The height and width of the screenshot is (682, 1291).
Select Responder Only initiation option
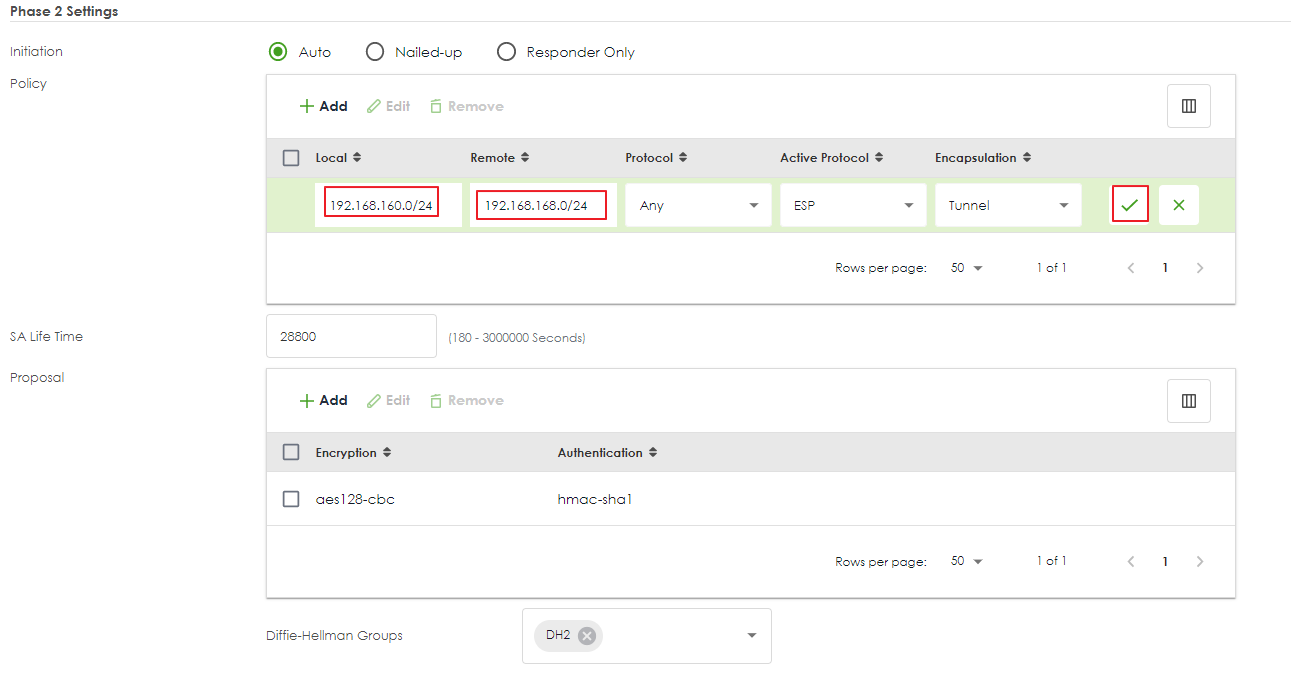point(507,52)
